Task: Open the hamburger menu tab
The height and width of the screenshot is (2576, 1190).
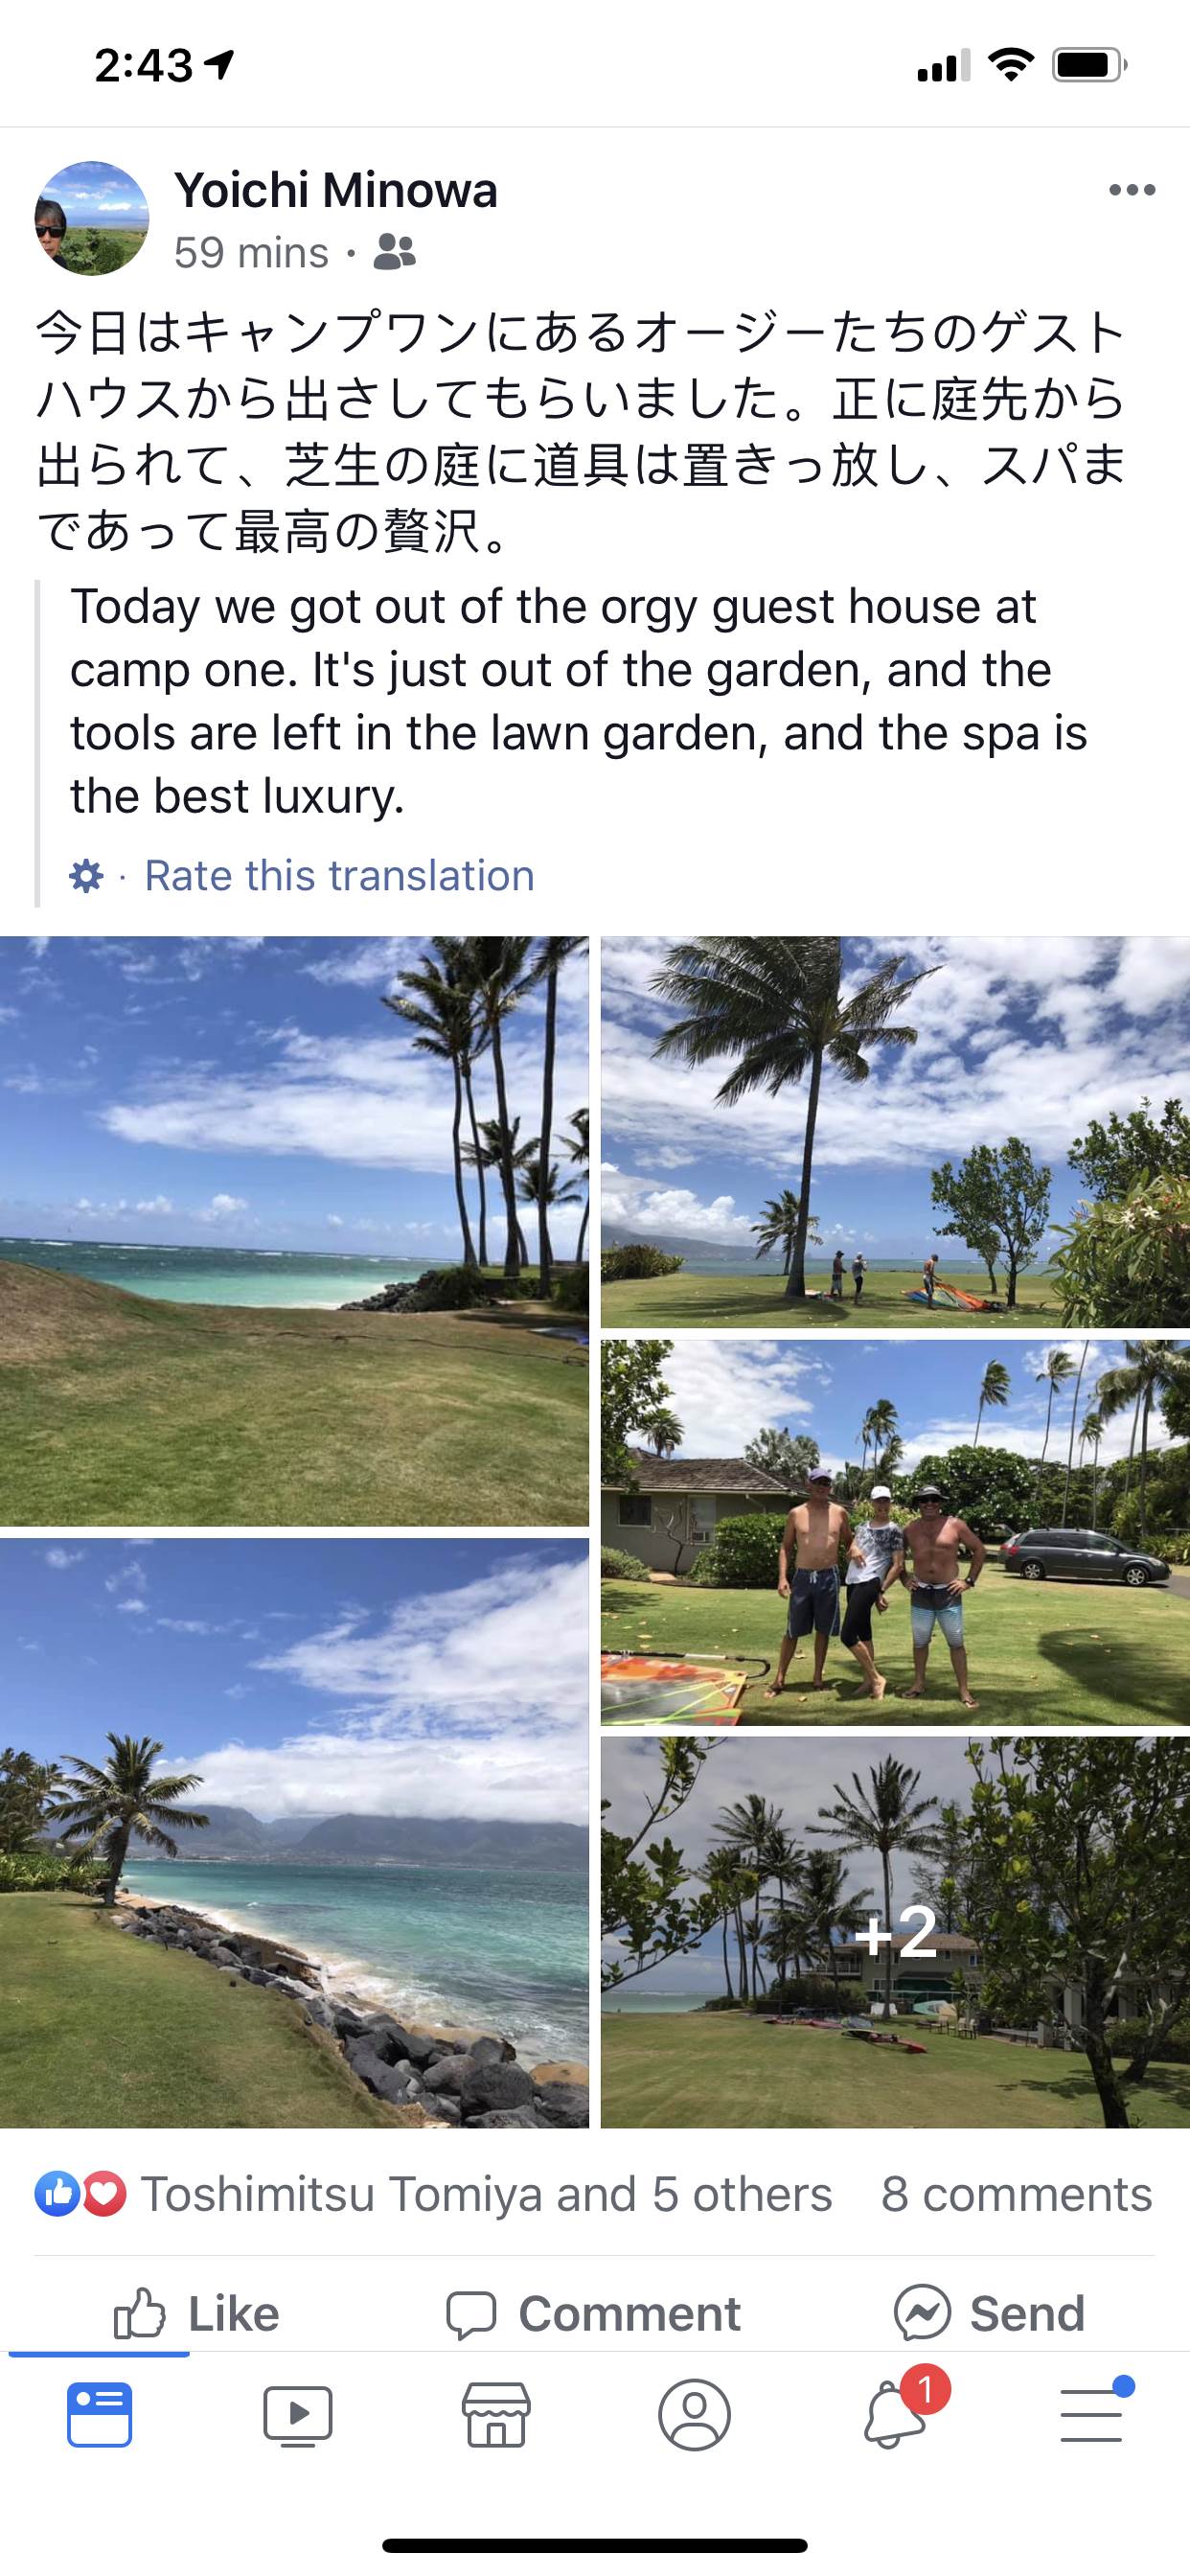Action: click(1092, 2413)
